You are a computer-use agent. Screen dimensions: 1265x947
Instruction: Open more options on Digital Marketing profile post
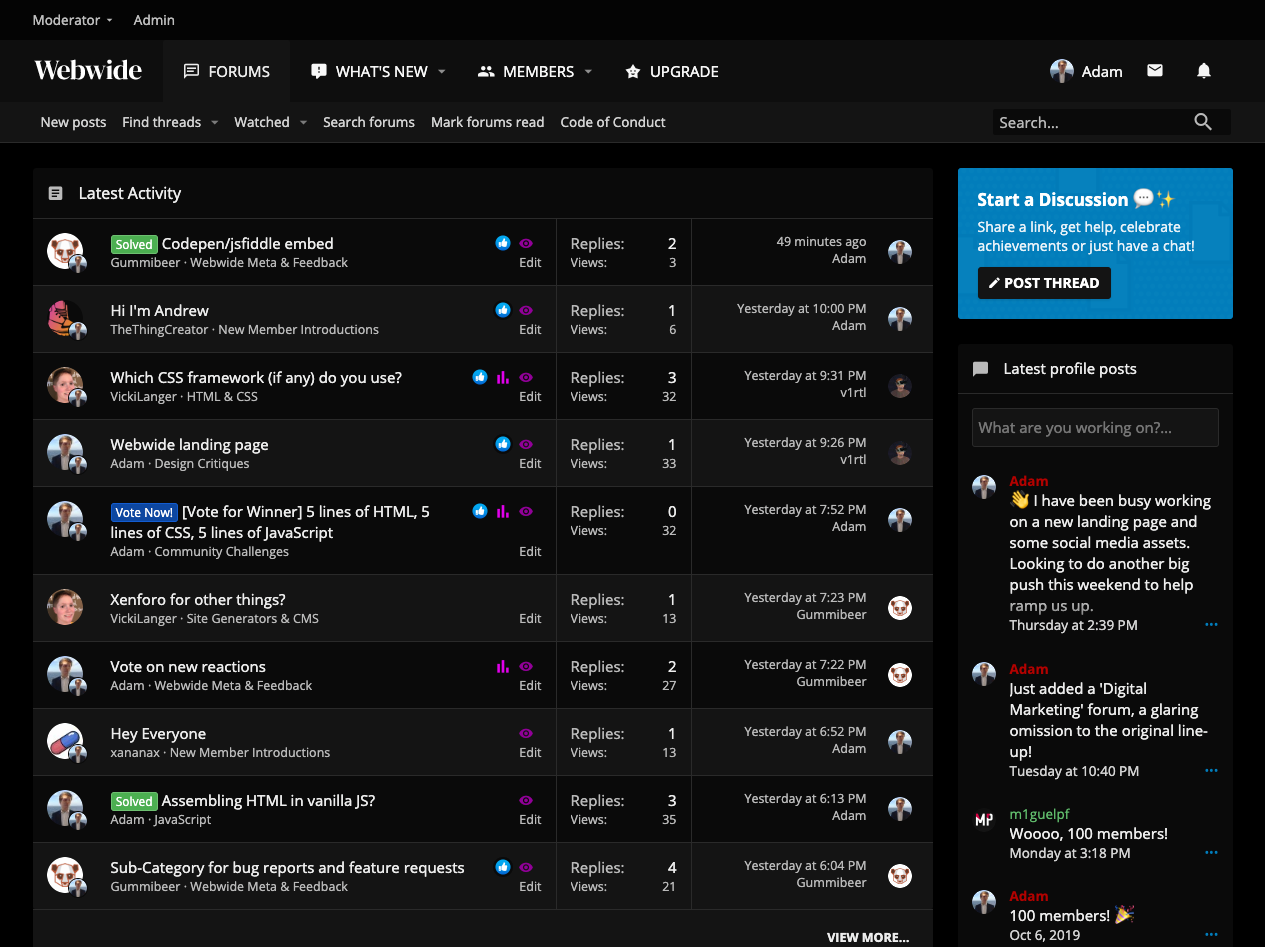pos(1211,771)
